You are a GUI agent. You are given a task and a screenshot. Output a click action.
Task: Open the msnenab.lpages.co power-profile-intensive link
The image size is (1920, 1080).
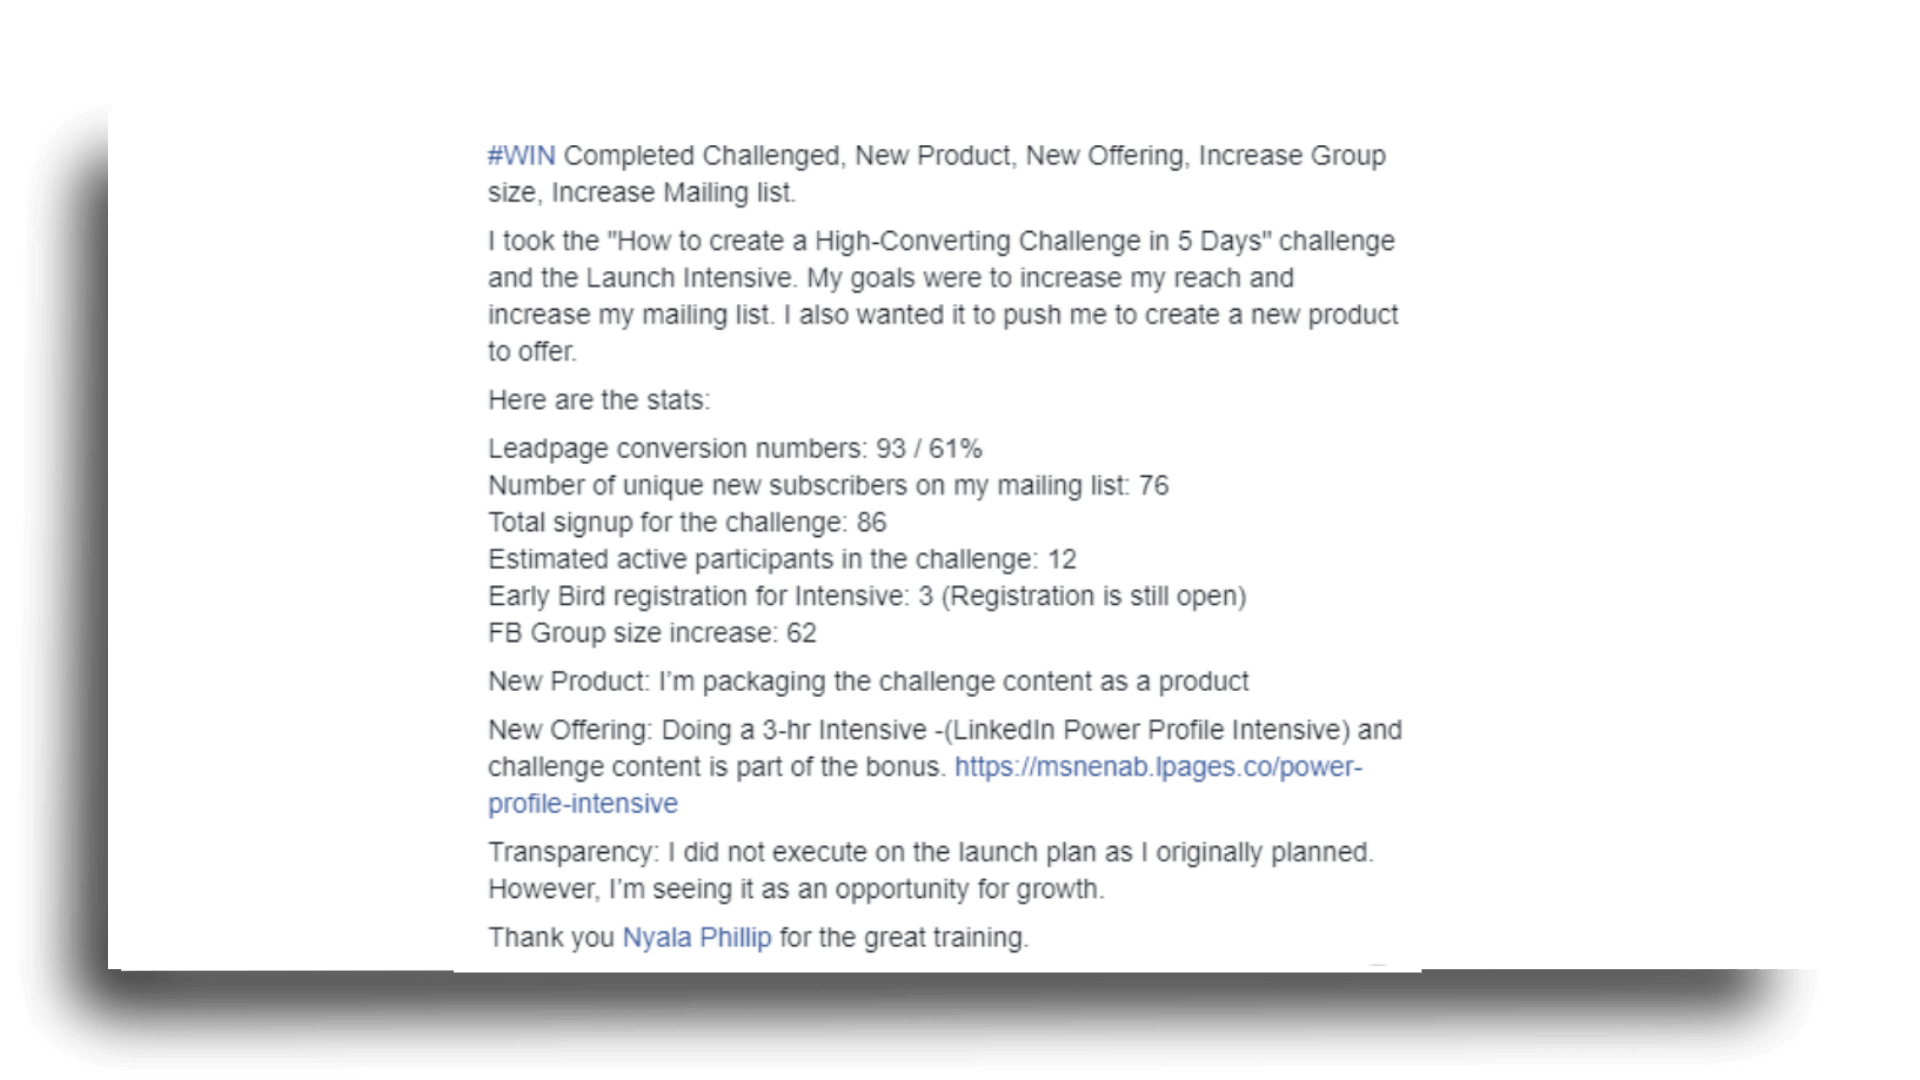1158,767
